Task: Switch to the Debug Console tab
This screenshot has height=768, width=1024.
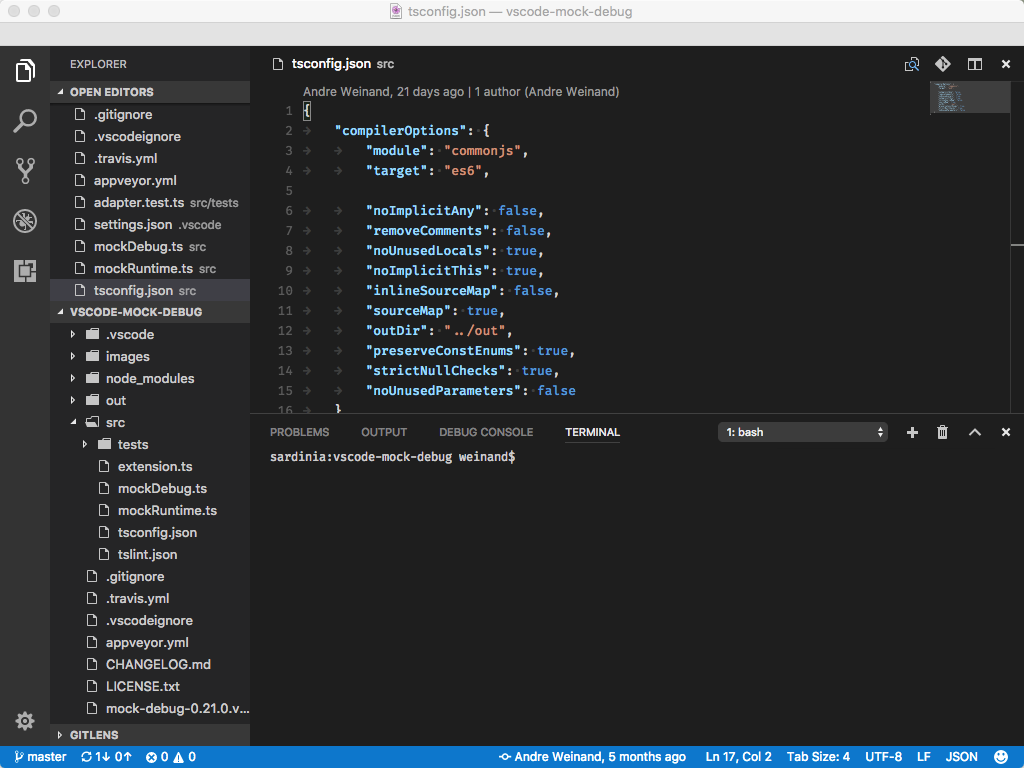Action: coord(486,432)
